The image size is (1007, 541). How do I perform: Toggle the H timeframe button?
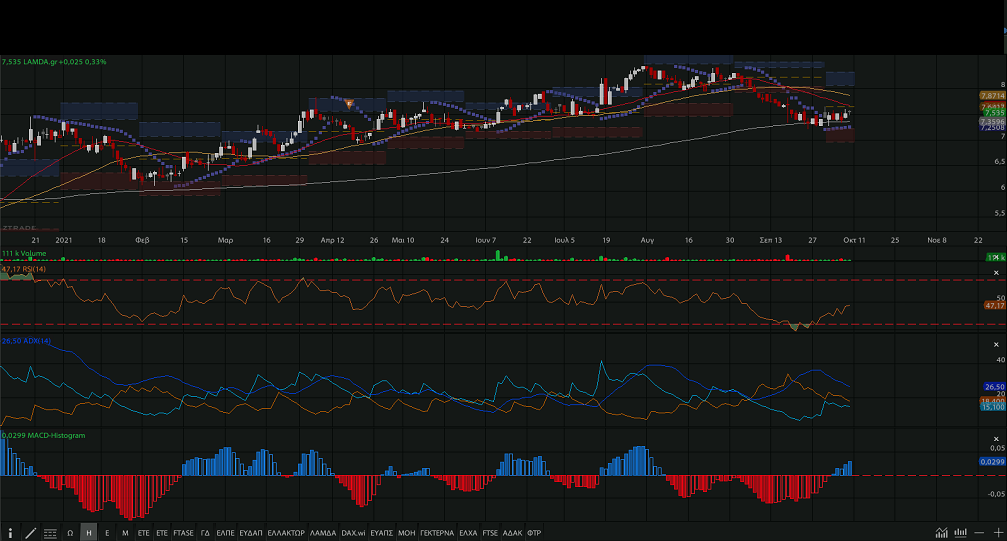89,533
